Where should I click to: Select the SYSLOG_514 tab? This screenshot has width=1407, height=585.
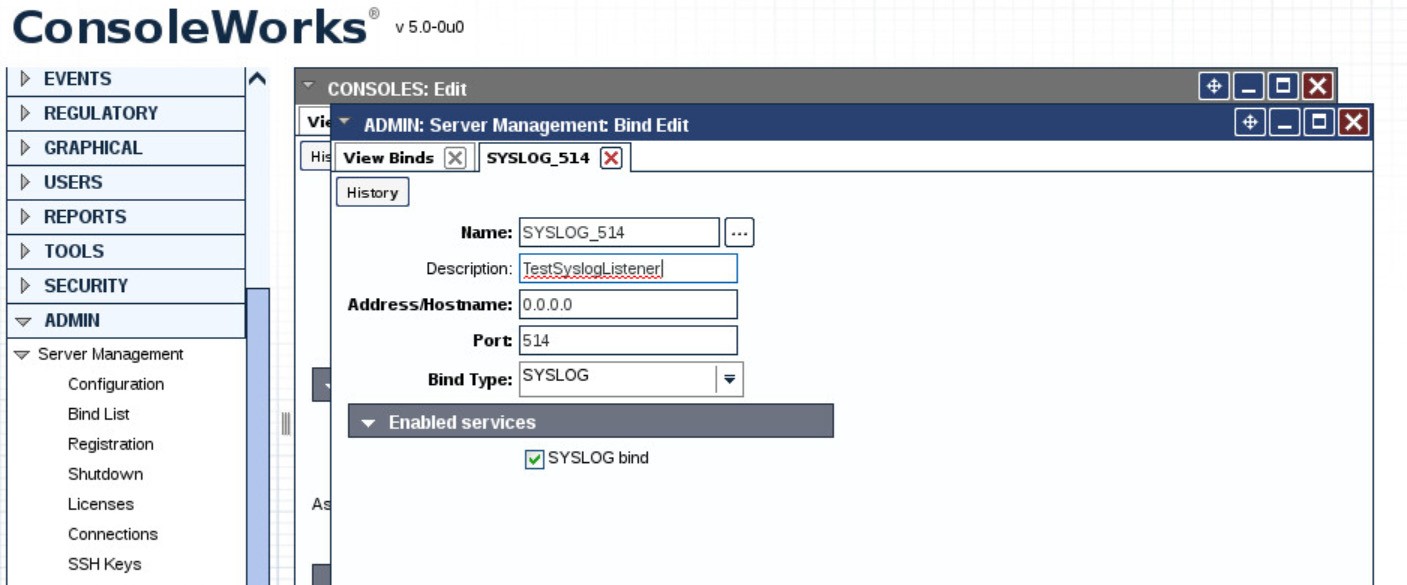pyautogui.click(x=538, y=158)
